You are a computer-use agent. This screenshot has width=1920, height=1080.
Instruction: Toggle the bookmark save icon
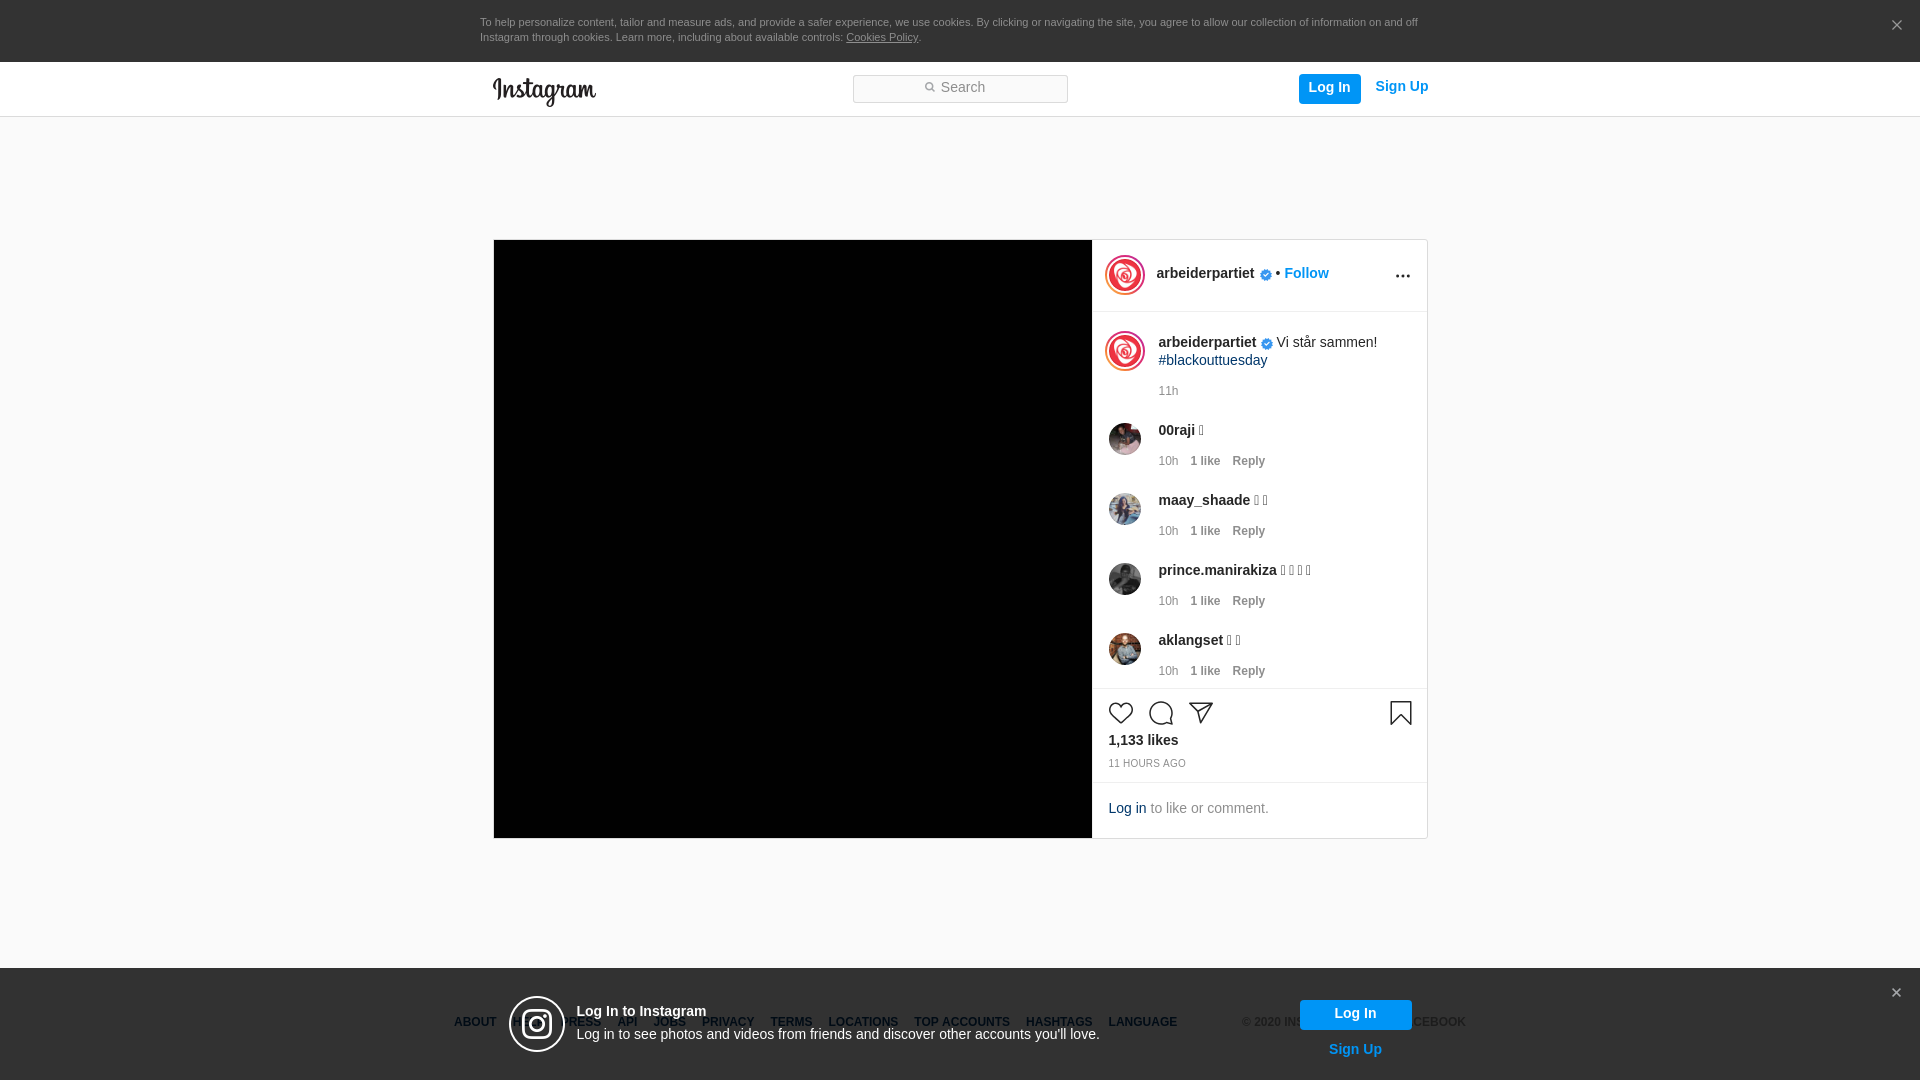1400,713
